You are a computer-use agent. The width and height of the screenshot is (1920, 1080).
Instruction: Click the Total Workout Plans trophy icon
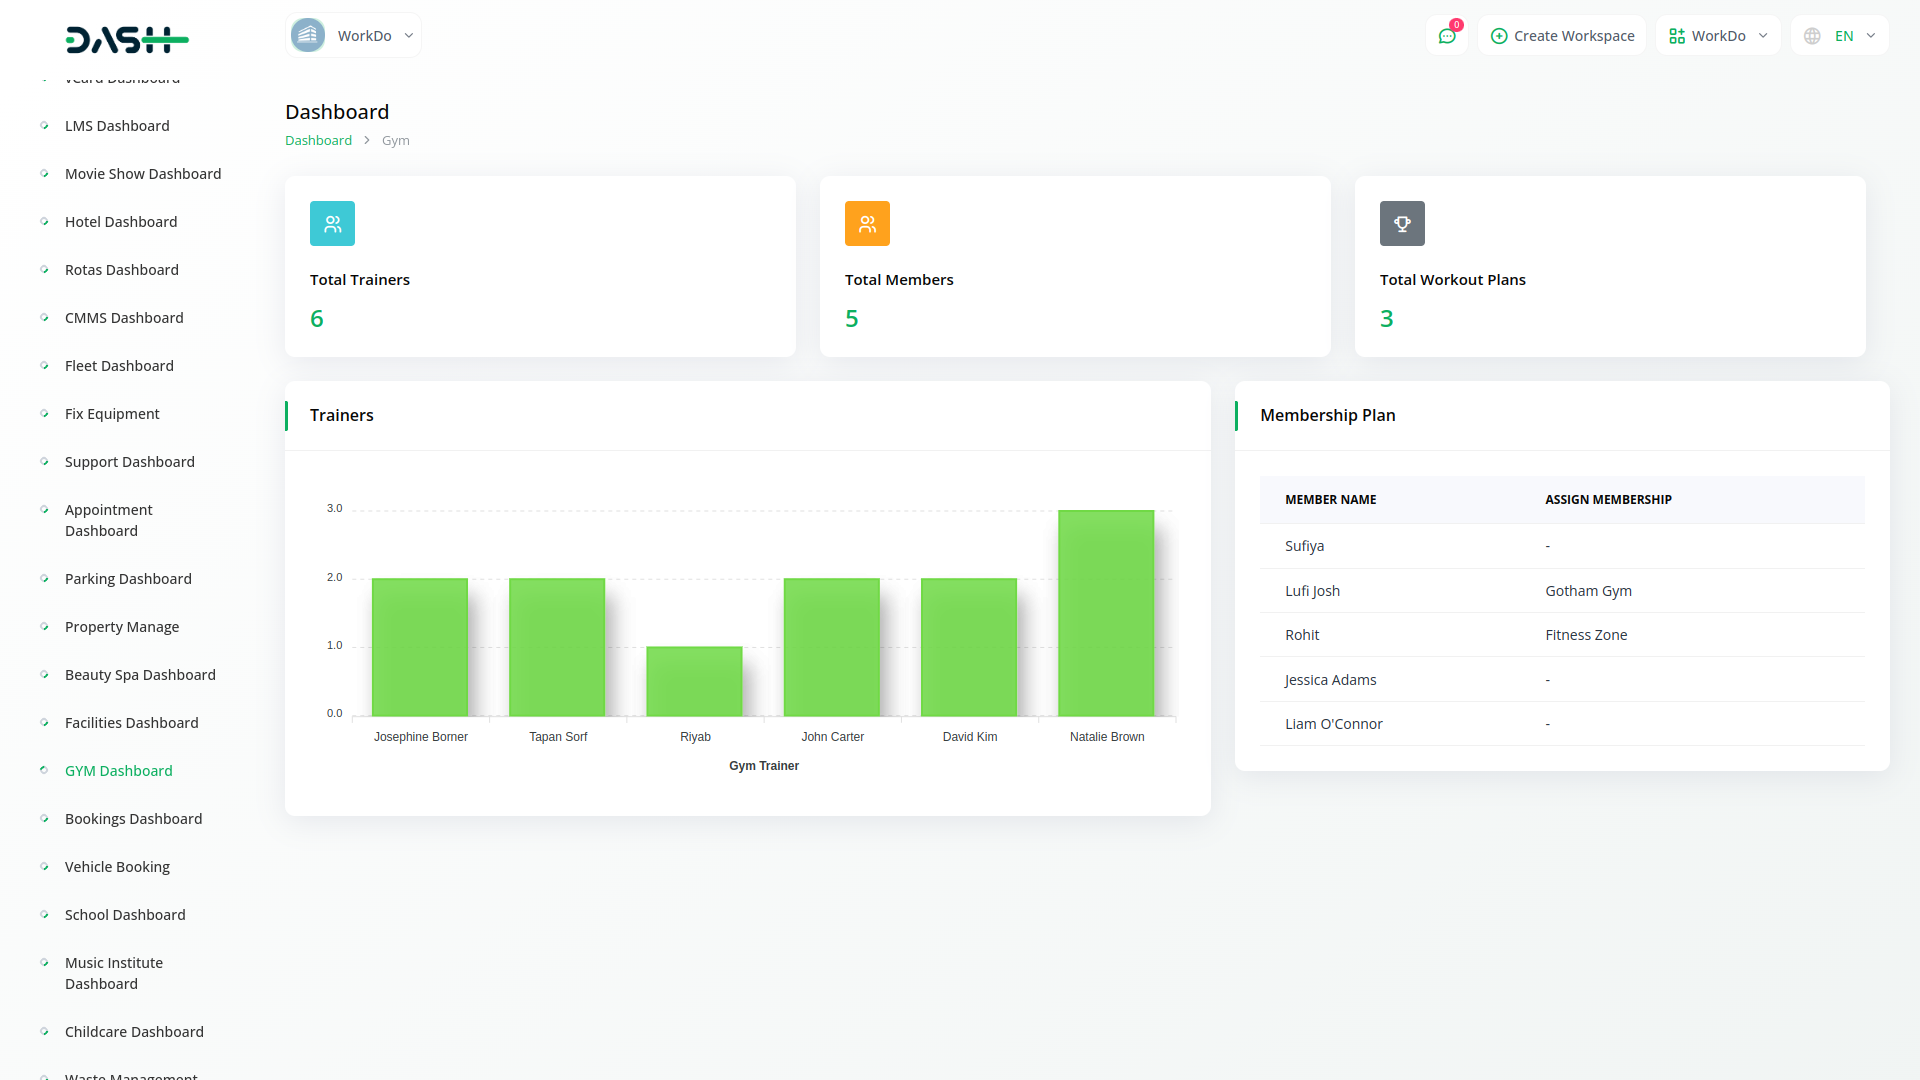coord(1402,224)
